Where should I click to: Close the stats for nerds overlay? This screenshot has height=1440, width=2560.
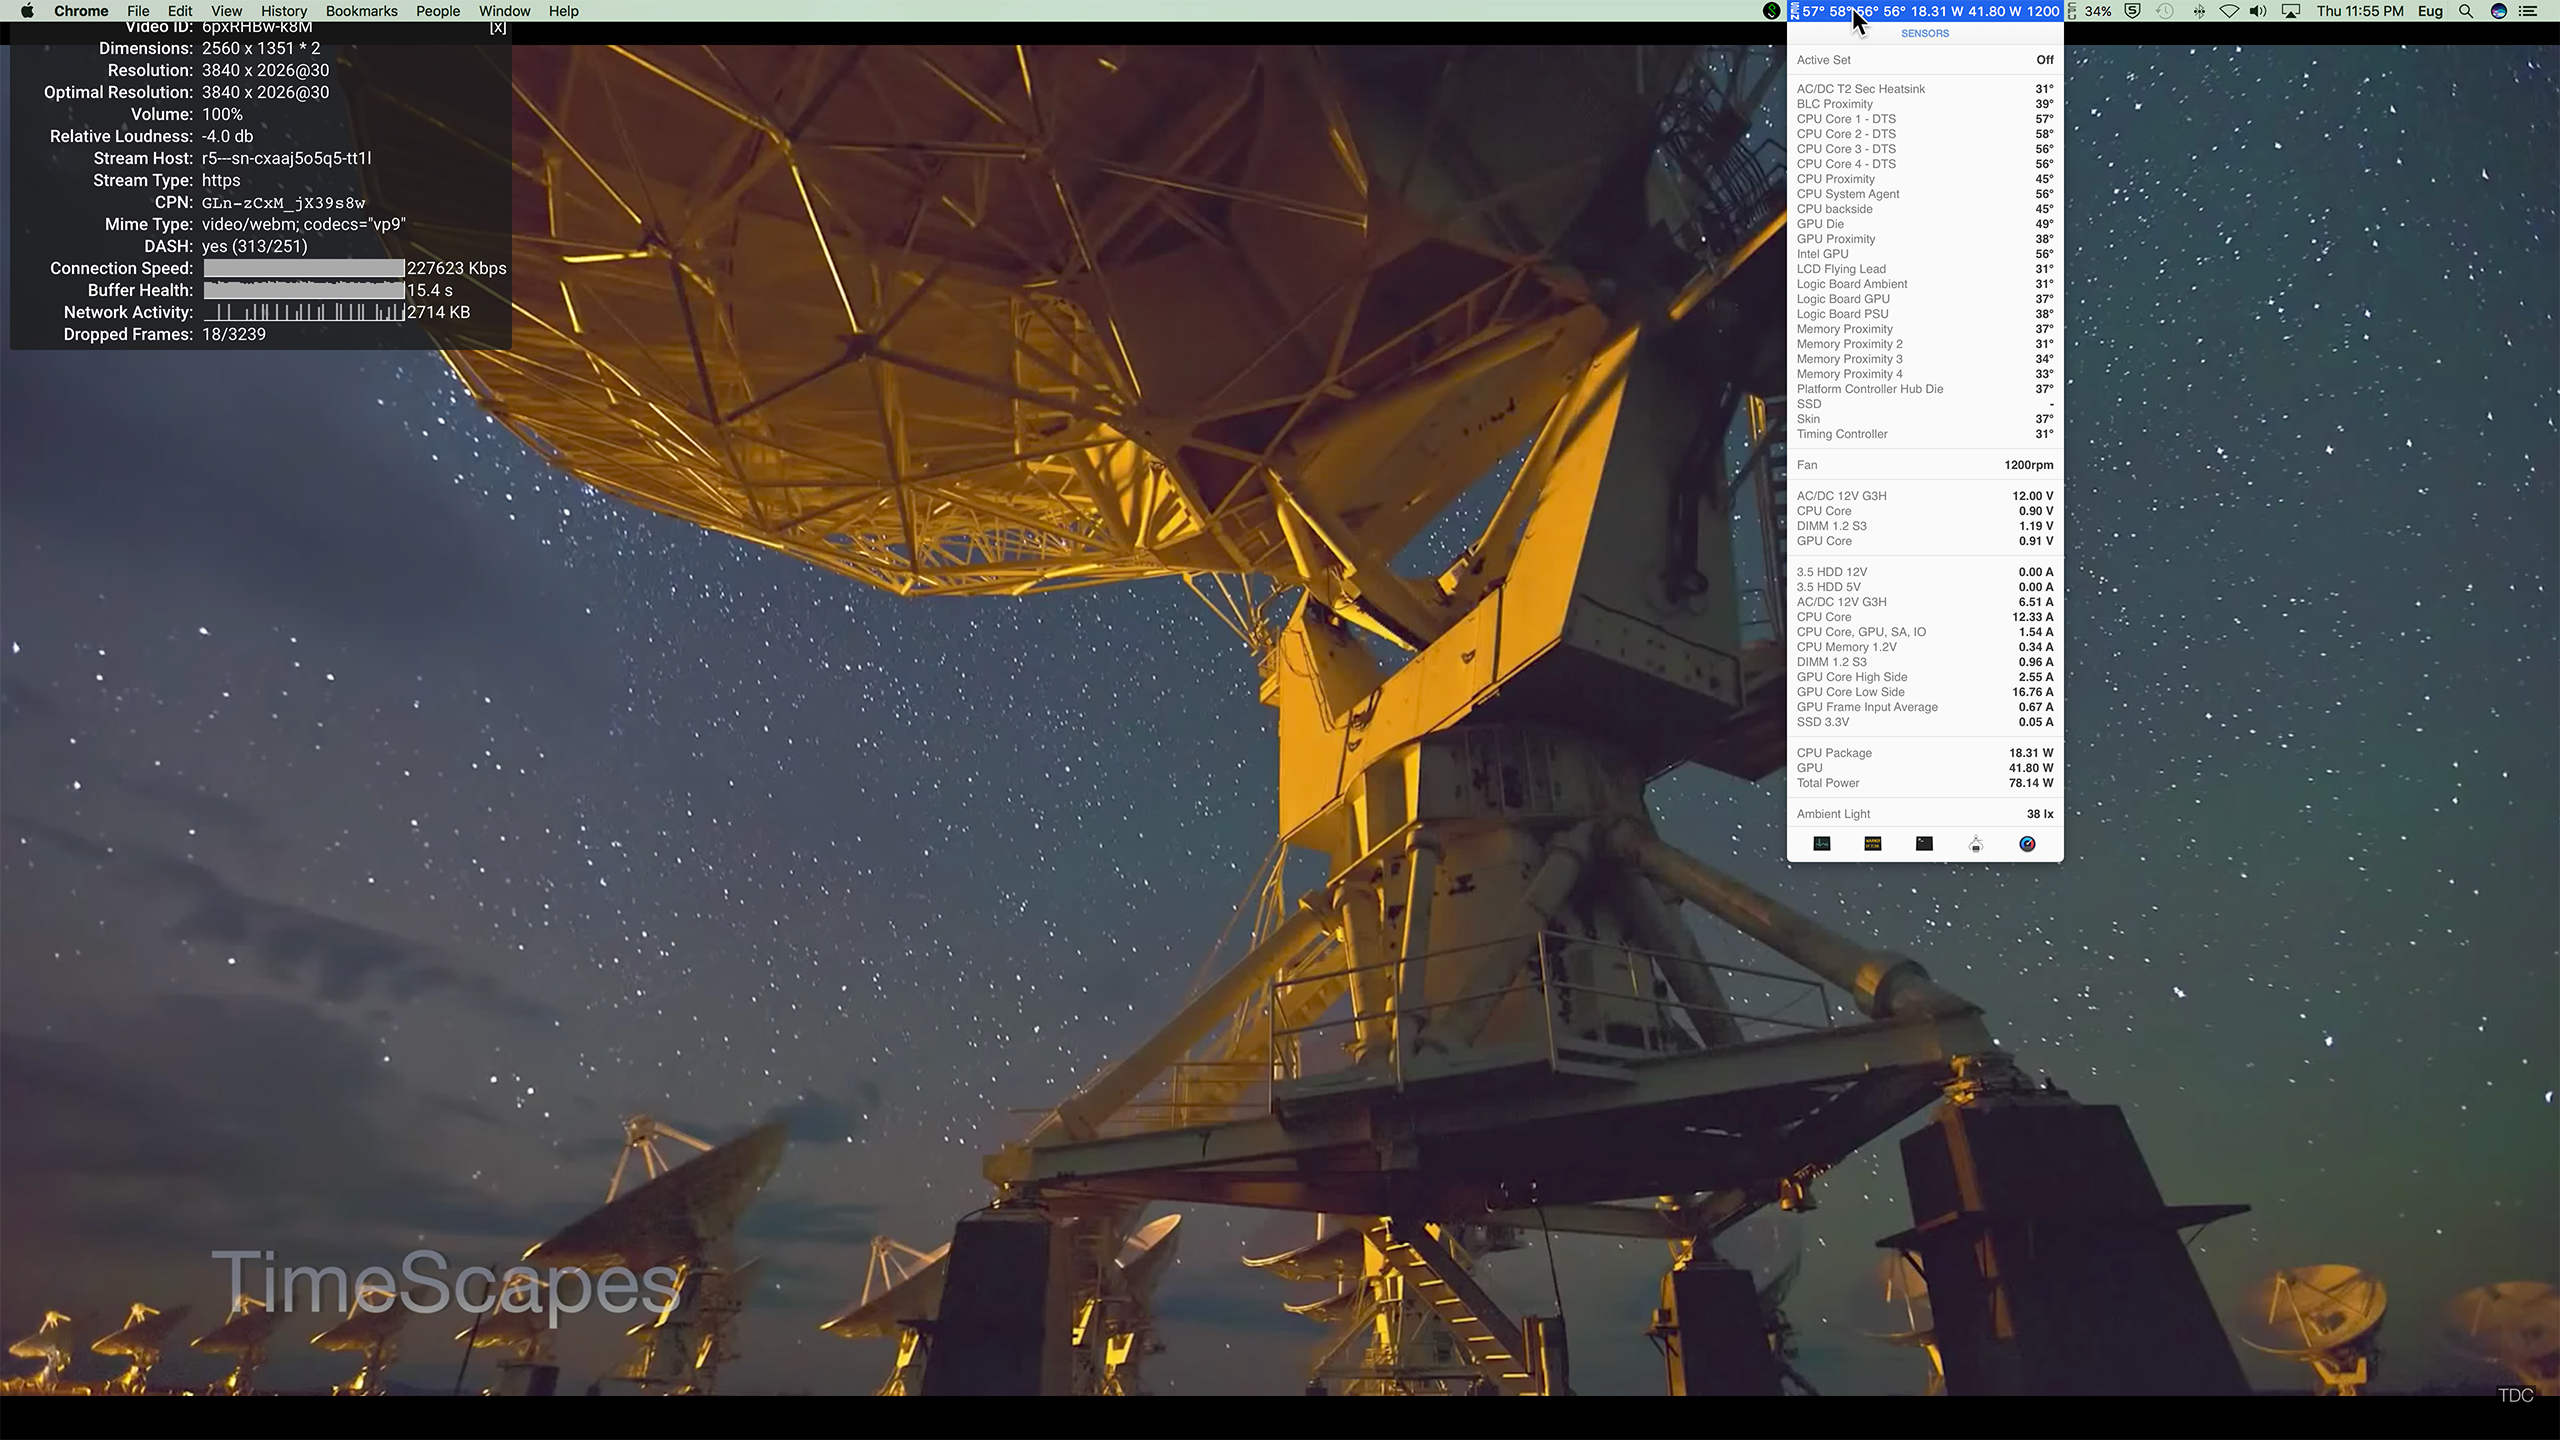pos(498,28)
